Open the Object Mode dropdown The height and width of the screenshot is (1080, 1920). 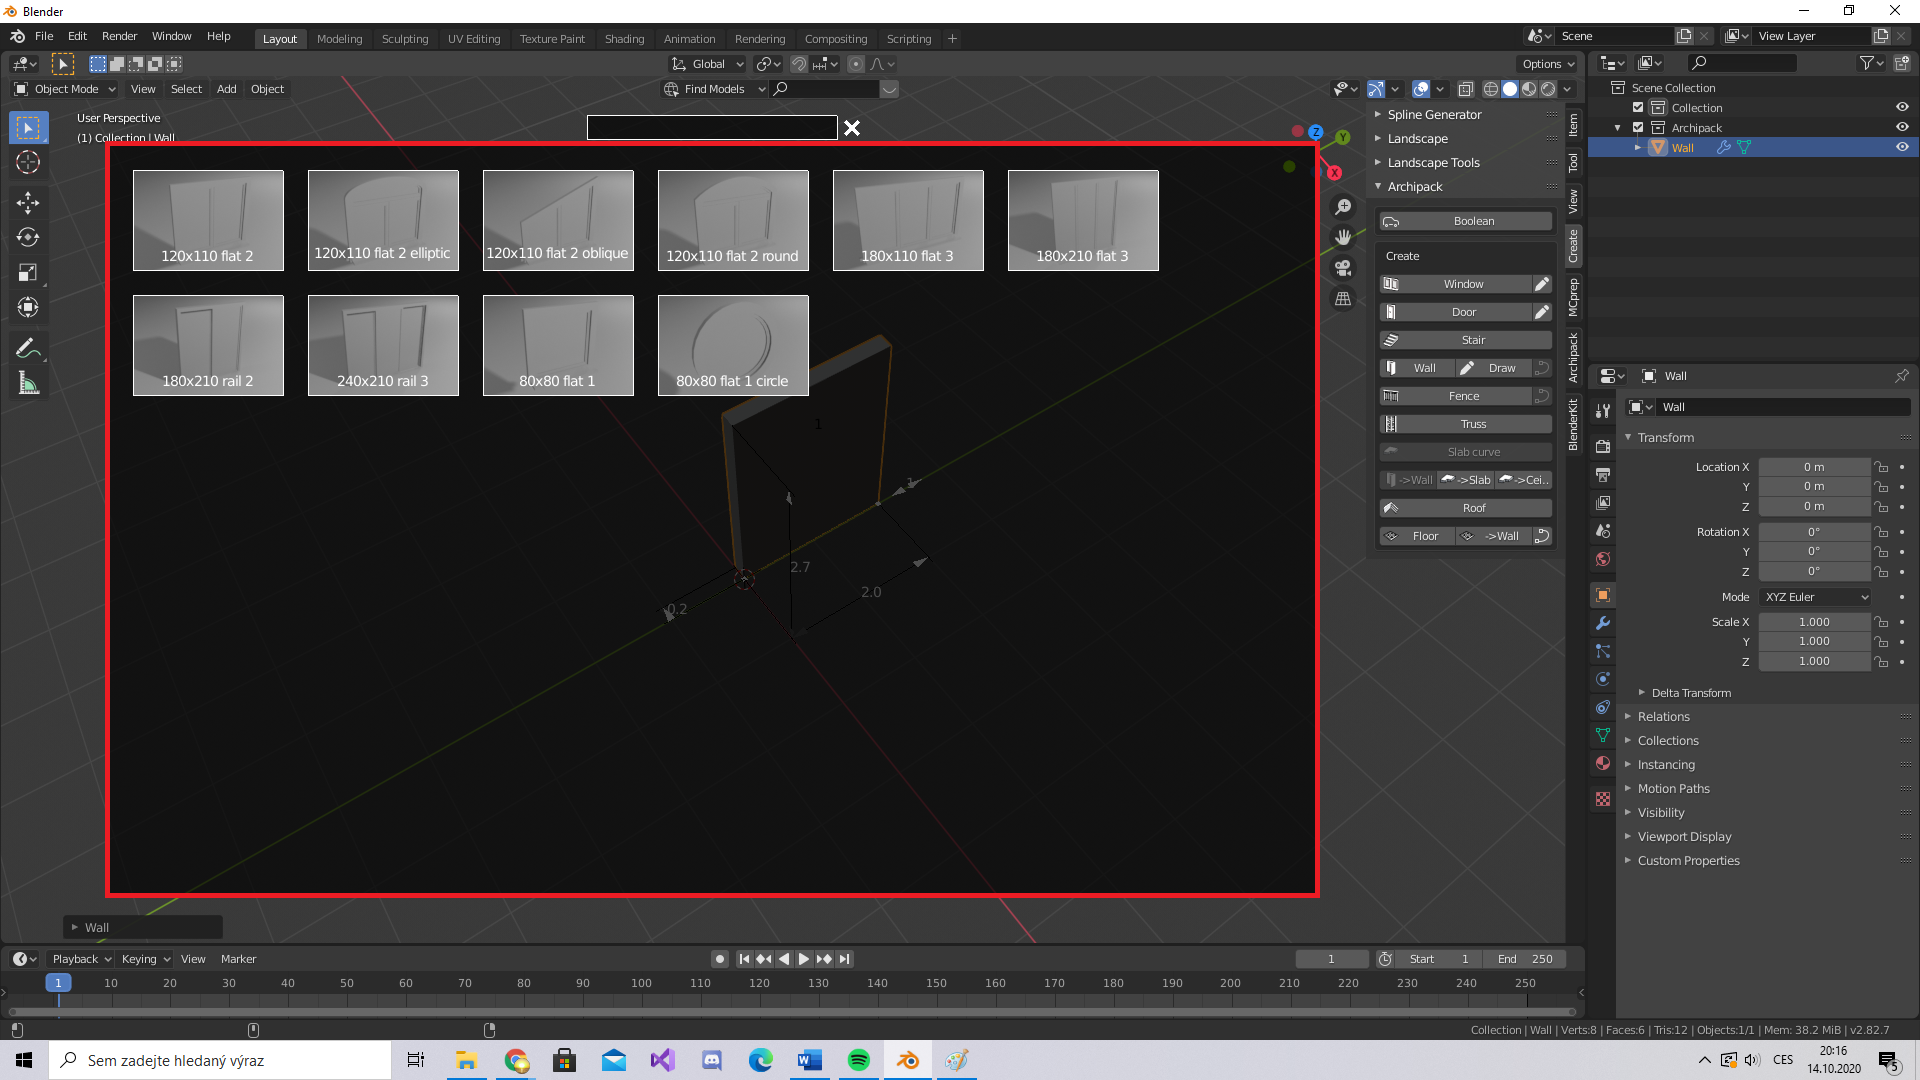coord(66,89)
